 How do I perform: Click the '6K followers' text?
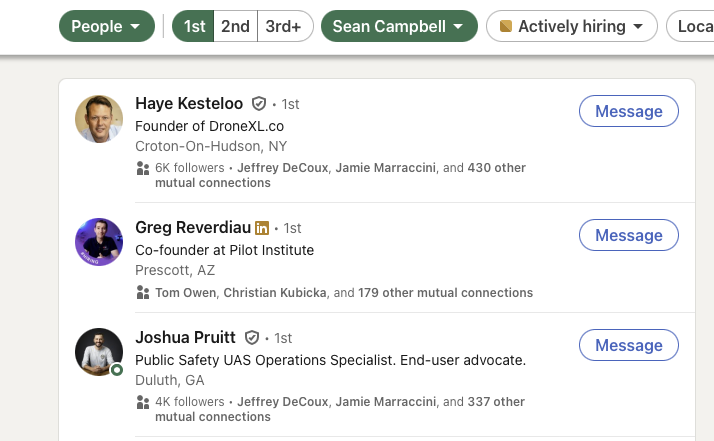click(x=190, y=168)
